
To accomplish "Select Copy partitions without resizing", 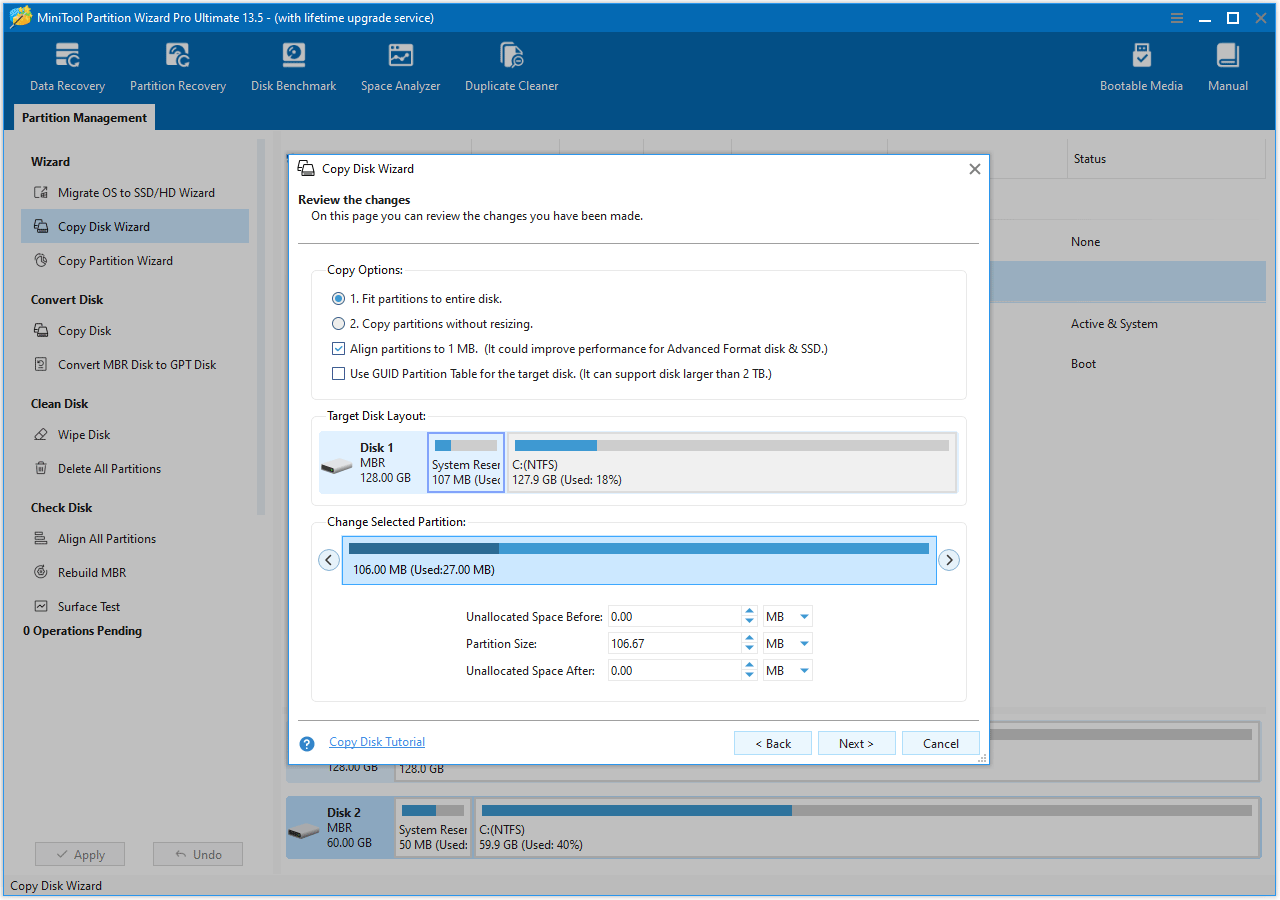I will (338, 323).
